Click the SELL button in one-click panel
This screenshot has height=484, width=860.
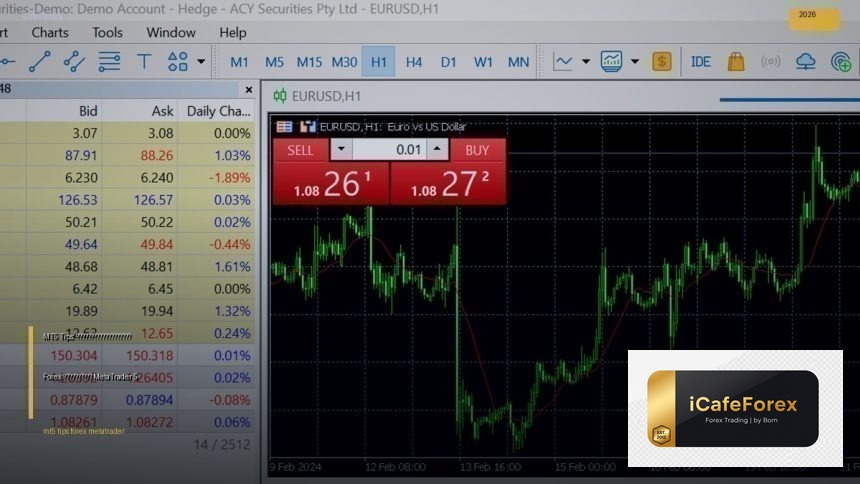pyautogui.click(x=301, y=150)
